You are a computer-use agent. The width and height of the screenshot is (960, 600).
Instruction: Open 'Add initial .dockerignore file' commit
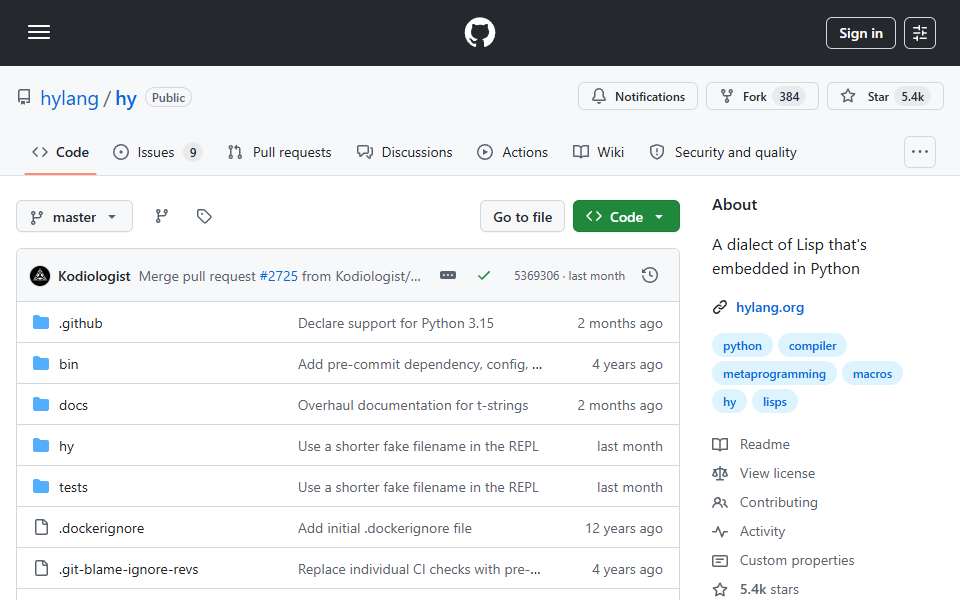click(x=384, y=528)
